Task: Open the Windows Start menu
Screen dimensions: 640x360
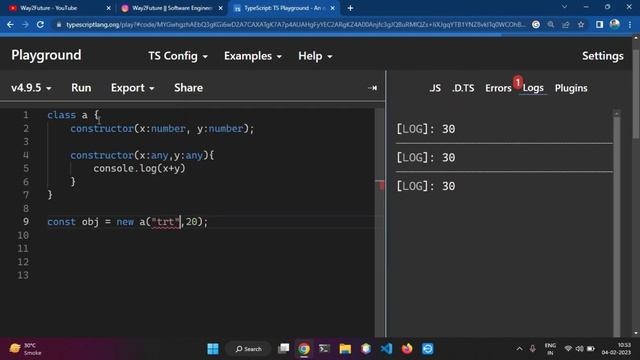Action: (213, 349)
